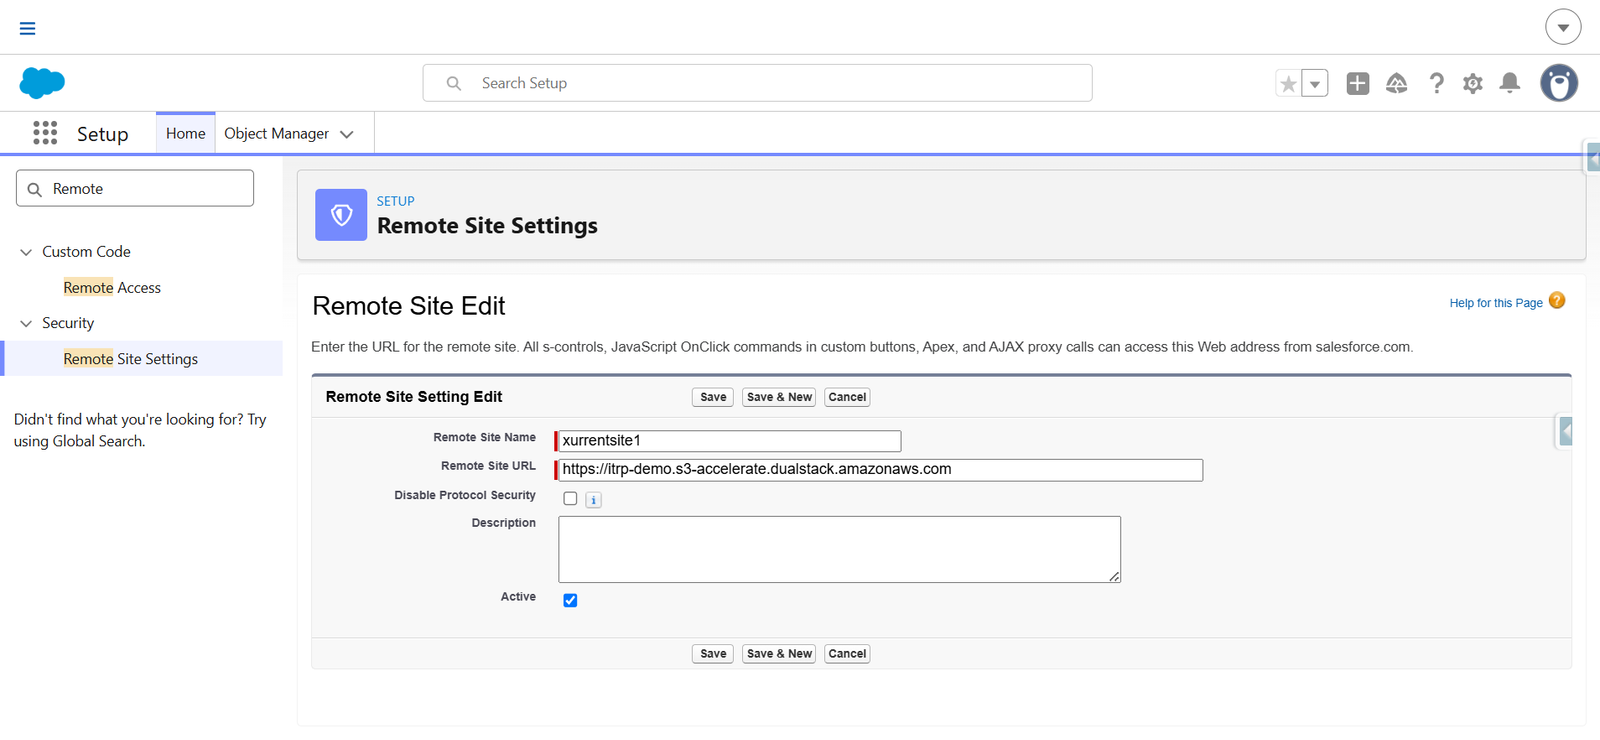The width and height of the screenshot is (1600, 740).
Task: View notifications bell icon
Action: click(x=1510, y=83)
